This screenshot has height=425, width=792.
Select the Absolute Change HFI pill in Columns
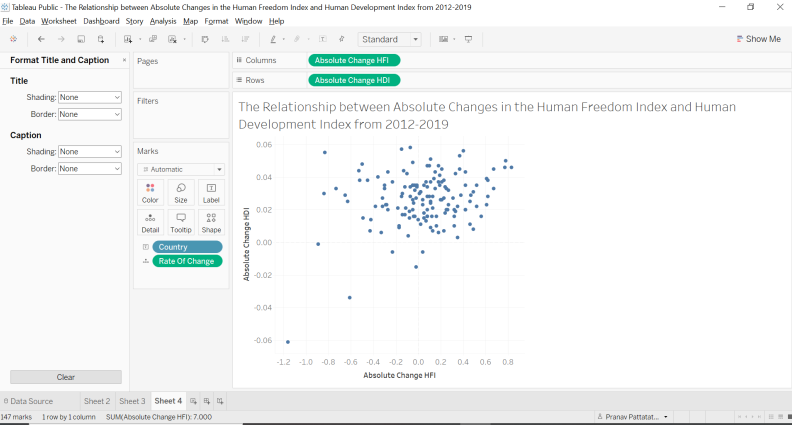354,60
